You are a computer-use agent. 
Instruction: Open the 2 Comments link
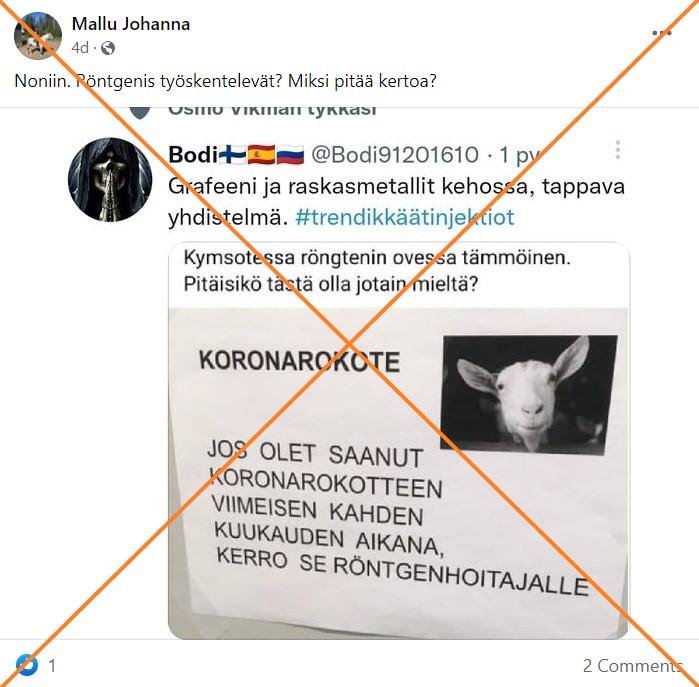pos(633,666)
